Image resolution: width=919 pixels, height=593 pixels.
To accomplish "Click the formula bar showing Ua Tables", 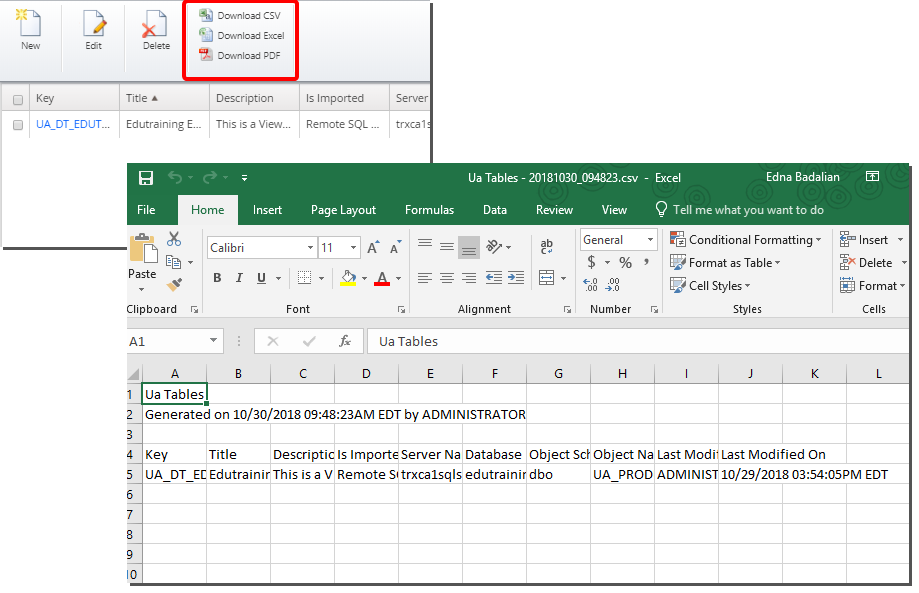I will tap(638, 341).
